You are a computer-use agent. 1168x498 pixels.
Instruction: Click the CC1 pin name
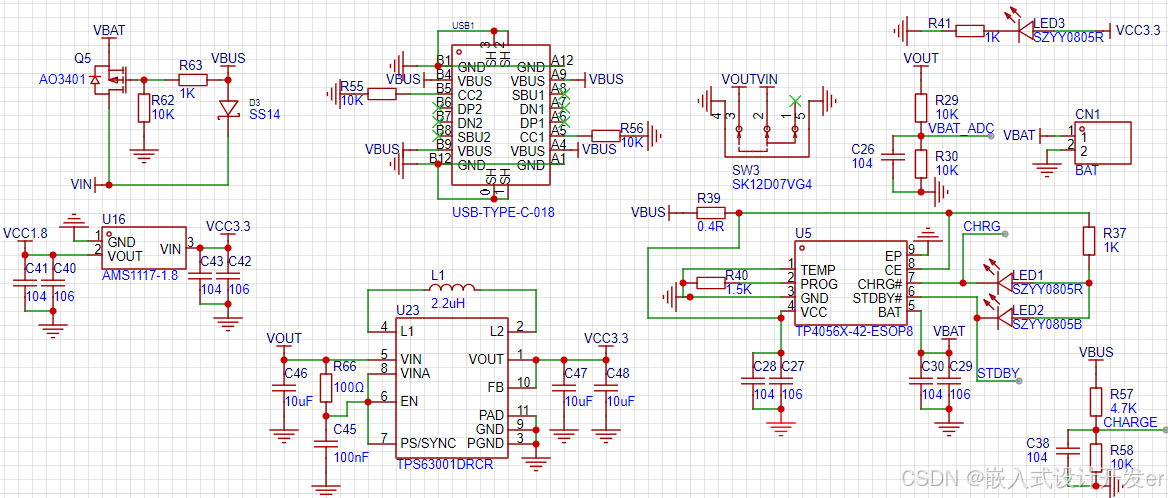coord(533,137)
